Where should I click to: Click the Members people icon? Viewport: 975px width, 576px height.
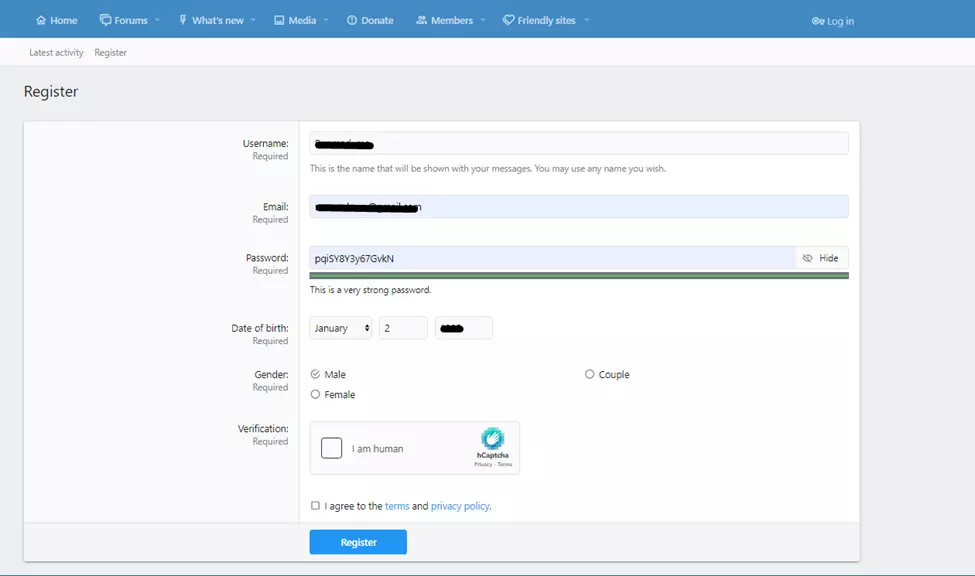(422, 21)
